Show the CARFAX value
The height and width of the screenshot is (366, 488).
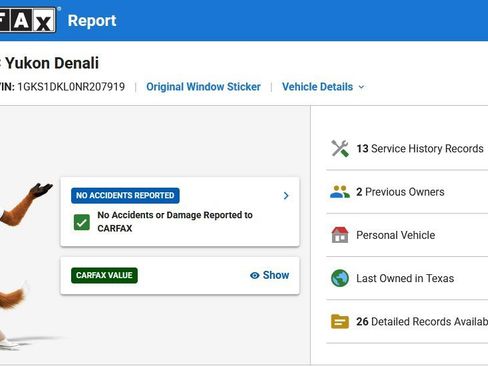pyautogui.click(x=270, y=275)
